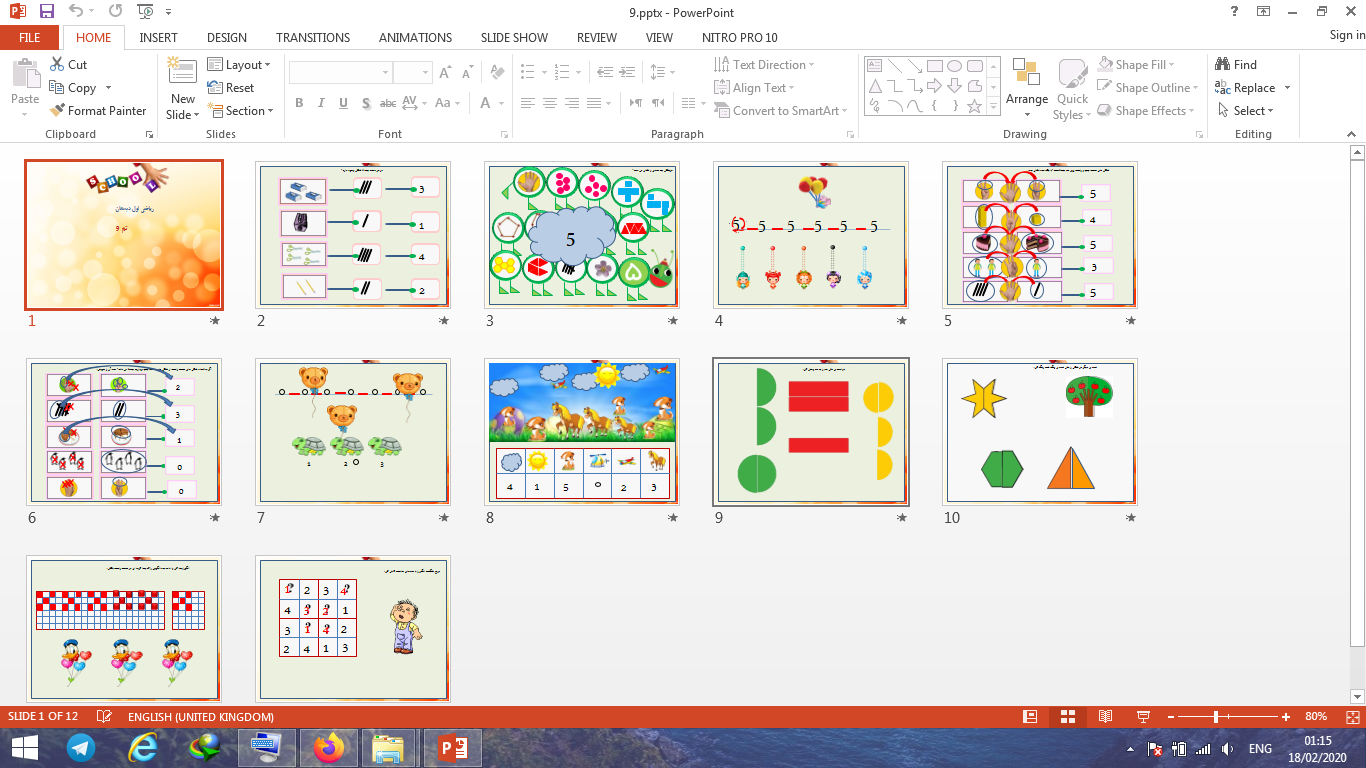Toggle Italic formatting button
The height and width of the screenshot is (768, 1366).
click(321, 103)
